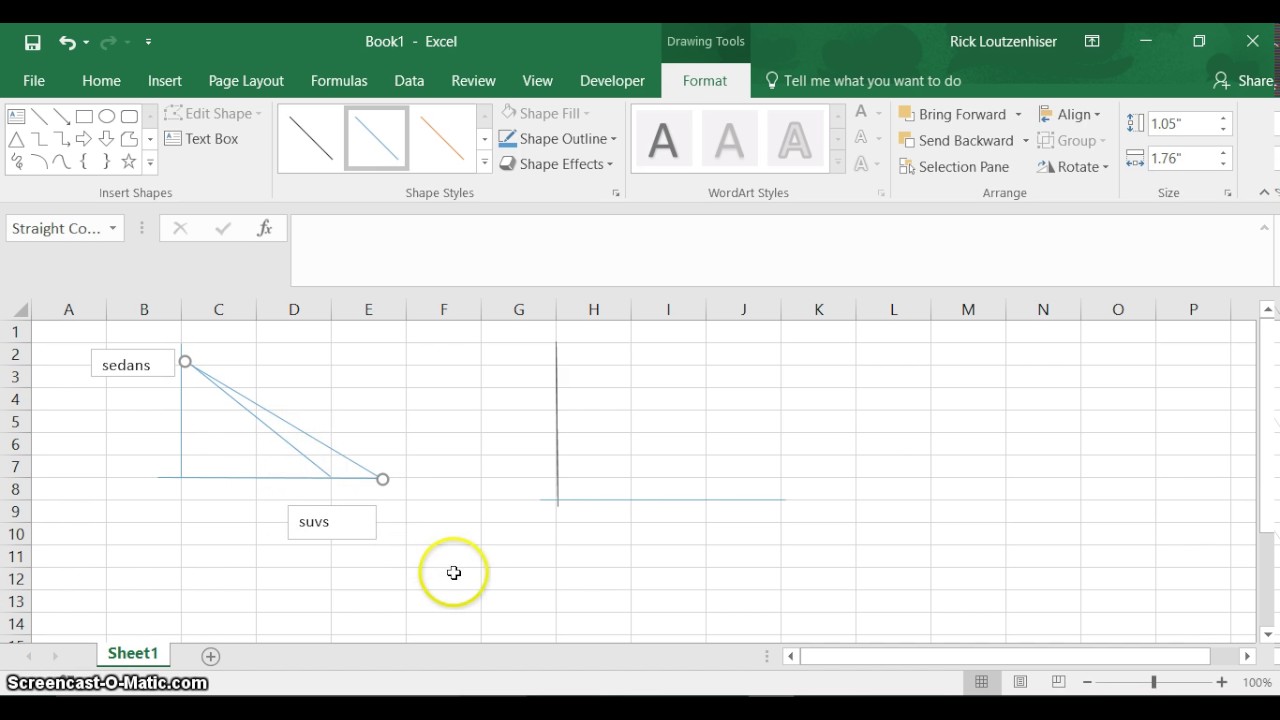Open the Rotate dropdown menu

(1073, 167)
